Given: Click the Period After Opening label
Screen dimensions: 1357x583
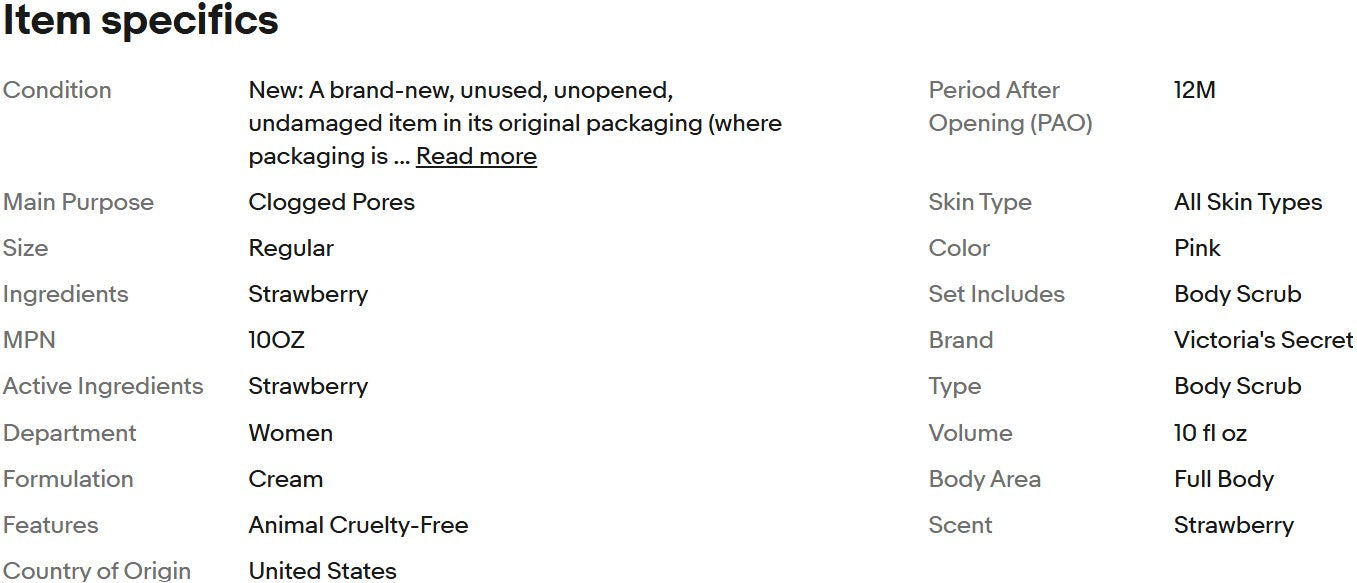Looking at the screenshot, I should 1009,106.
